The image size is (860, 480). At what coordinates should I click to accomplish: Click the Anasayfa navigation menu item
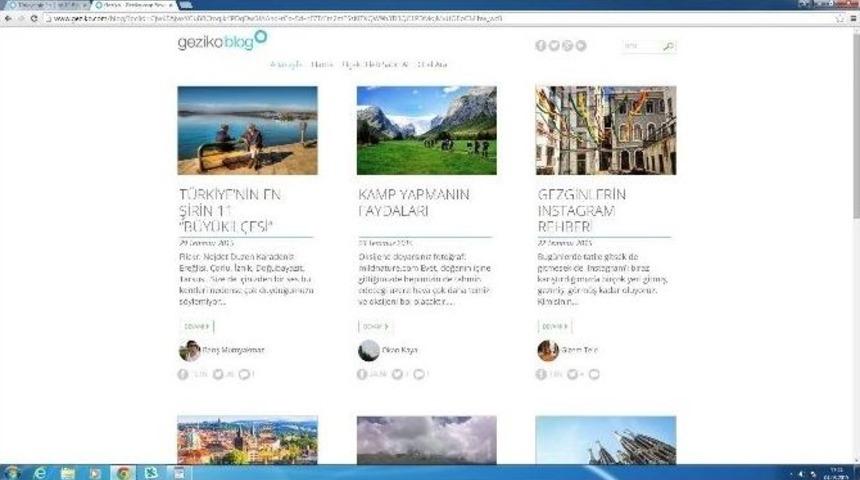286,65
